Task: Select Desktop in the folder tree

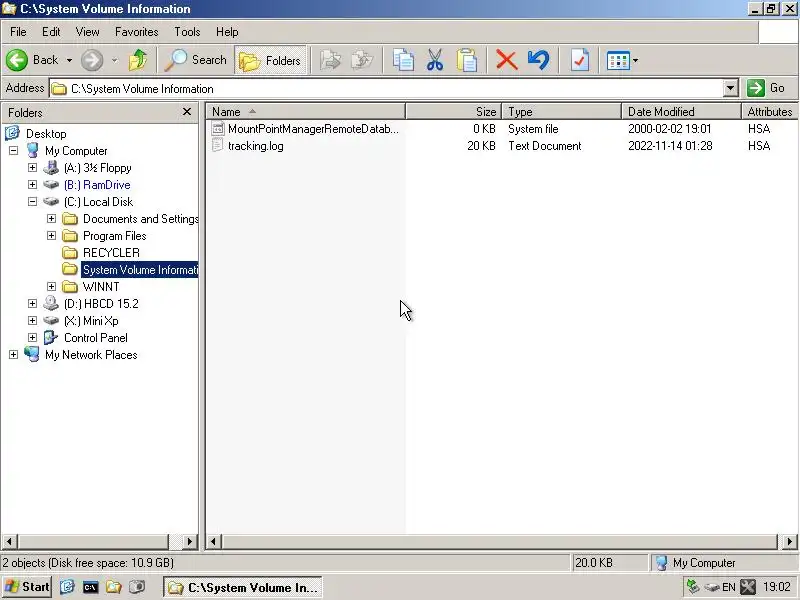Action: pyautogui.click(x=46, y=134)
